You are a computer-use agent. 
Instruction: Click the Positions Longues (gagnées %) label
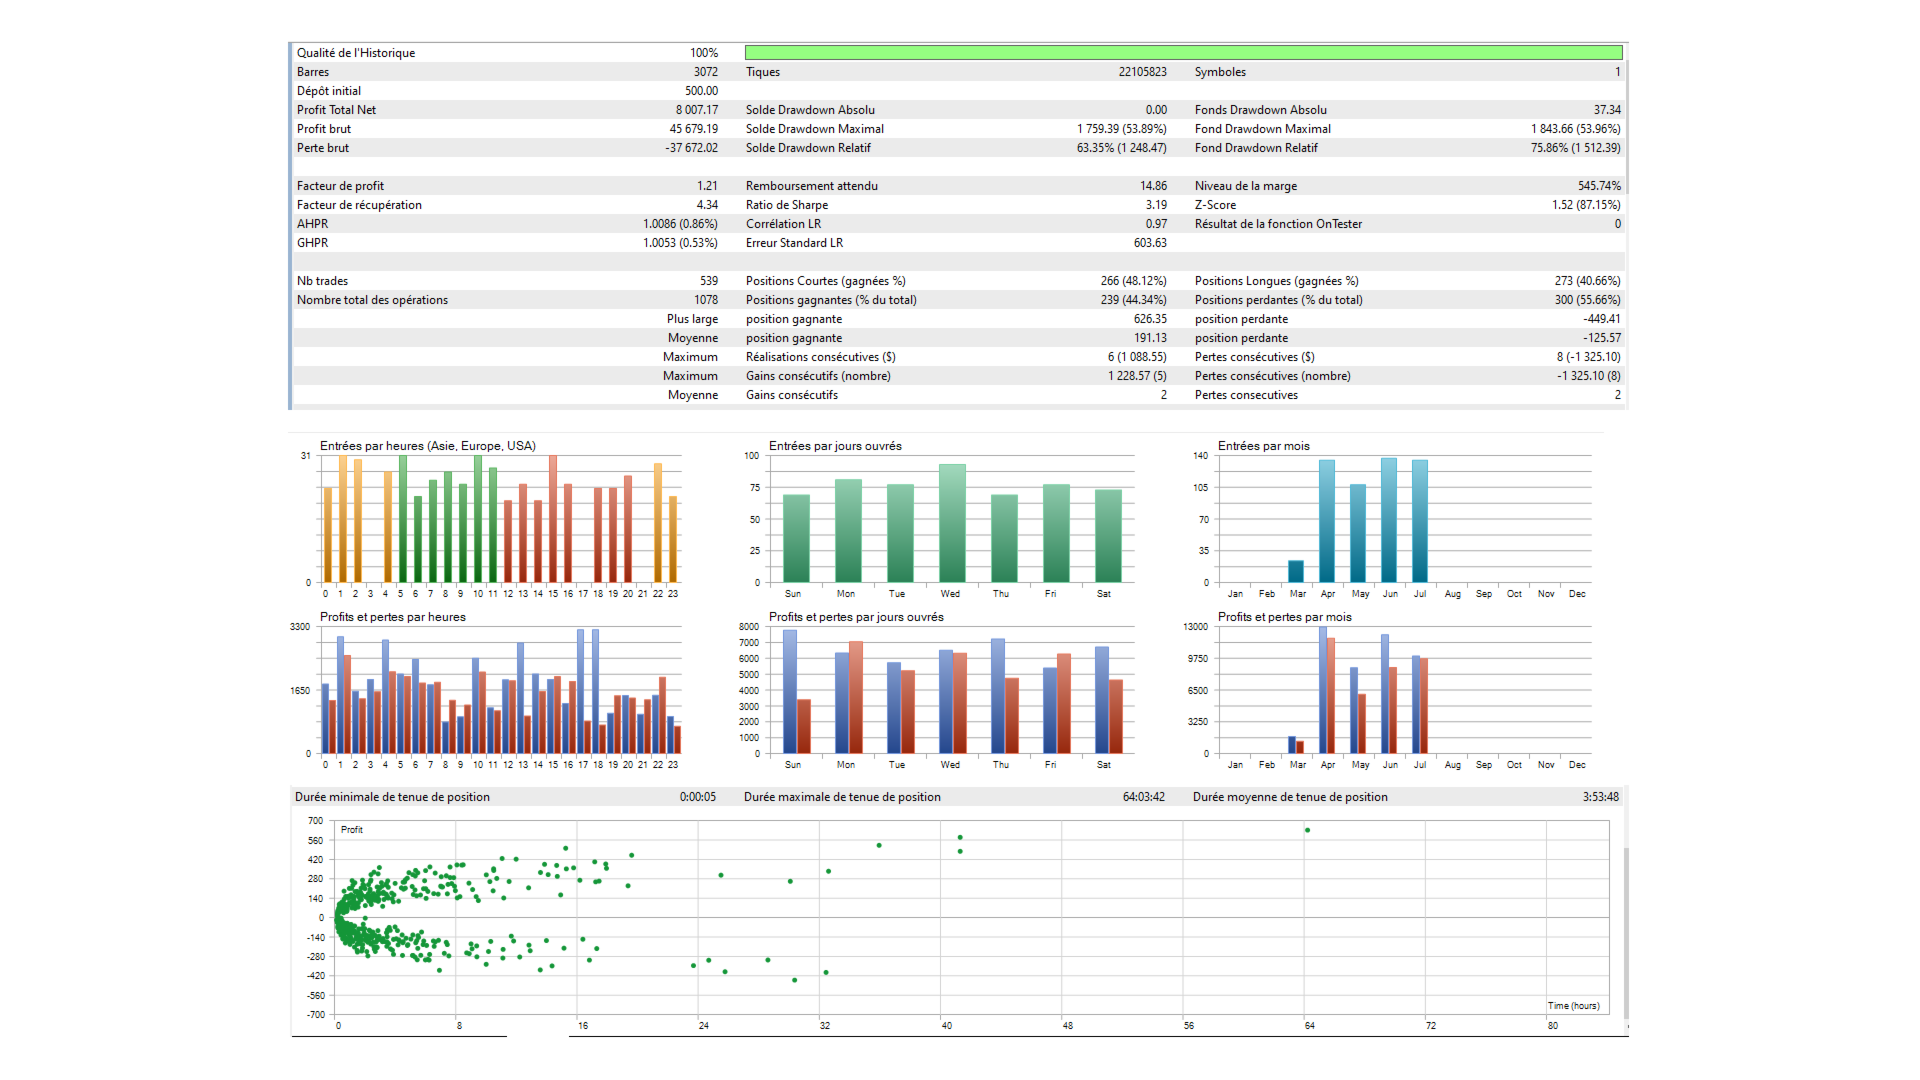[x=1277, y=281]
